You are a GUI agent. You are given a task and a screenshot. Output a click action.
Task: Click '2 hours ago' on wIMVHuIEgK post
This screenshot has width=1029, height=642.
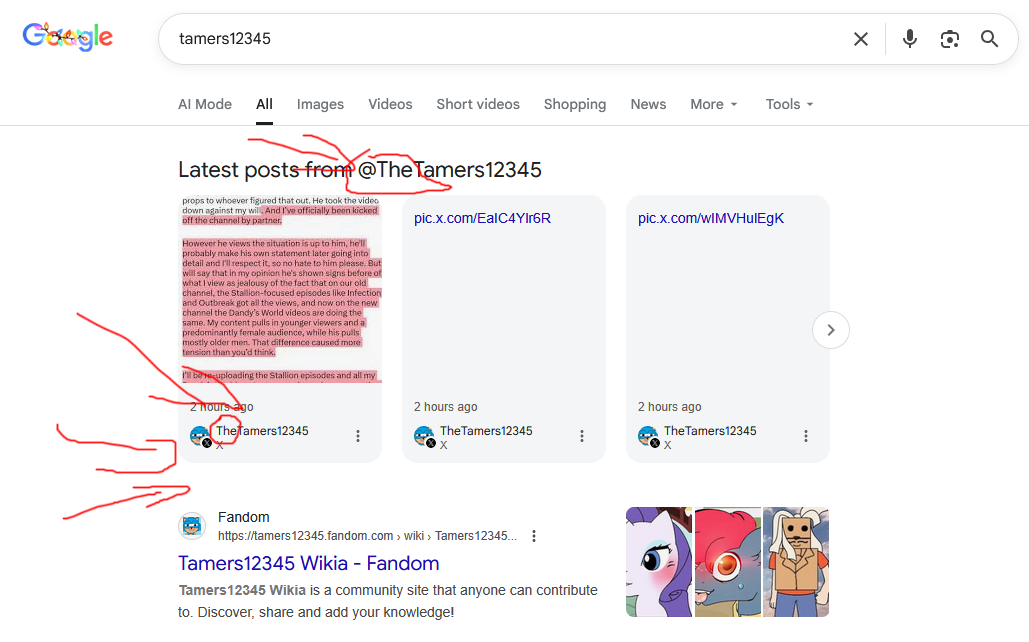pyautogui.click(x=669, y=407)
